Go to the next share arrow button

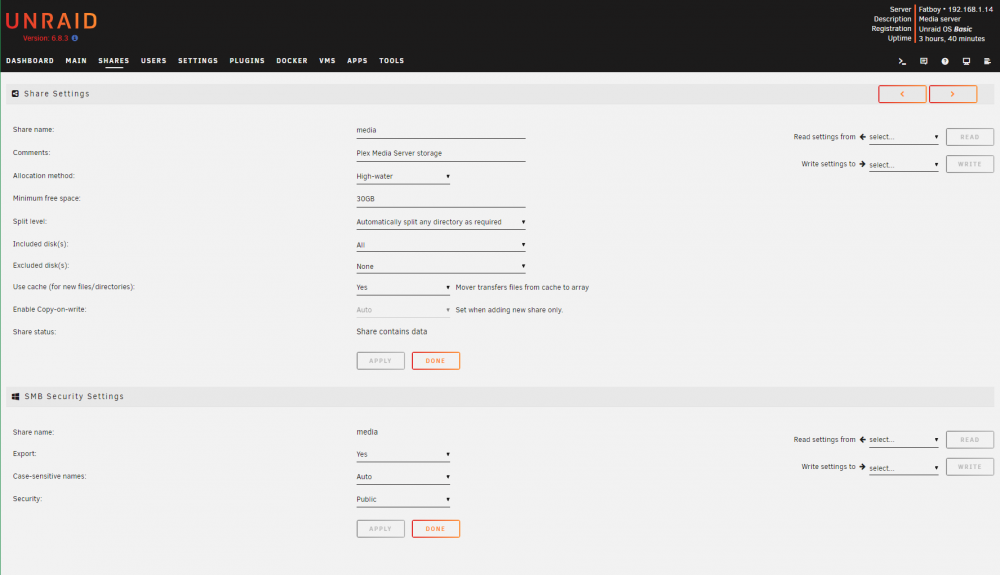953,94
